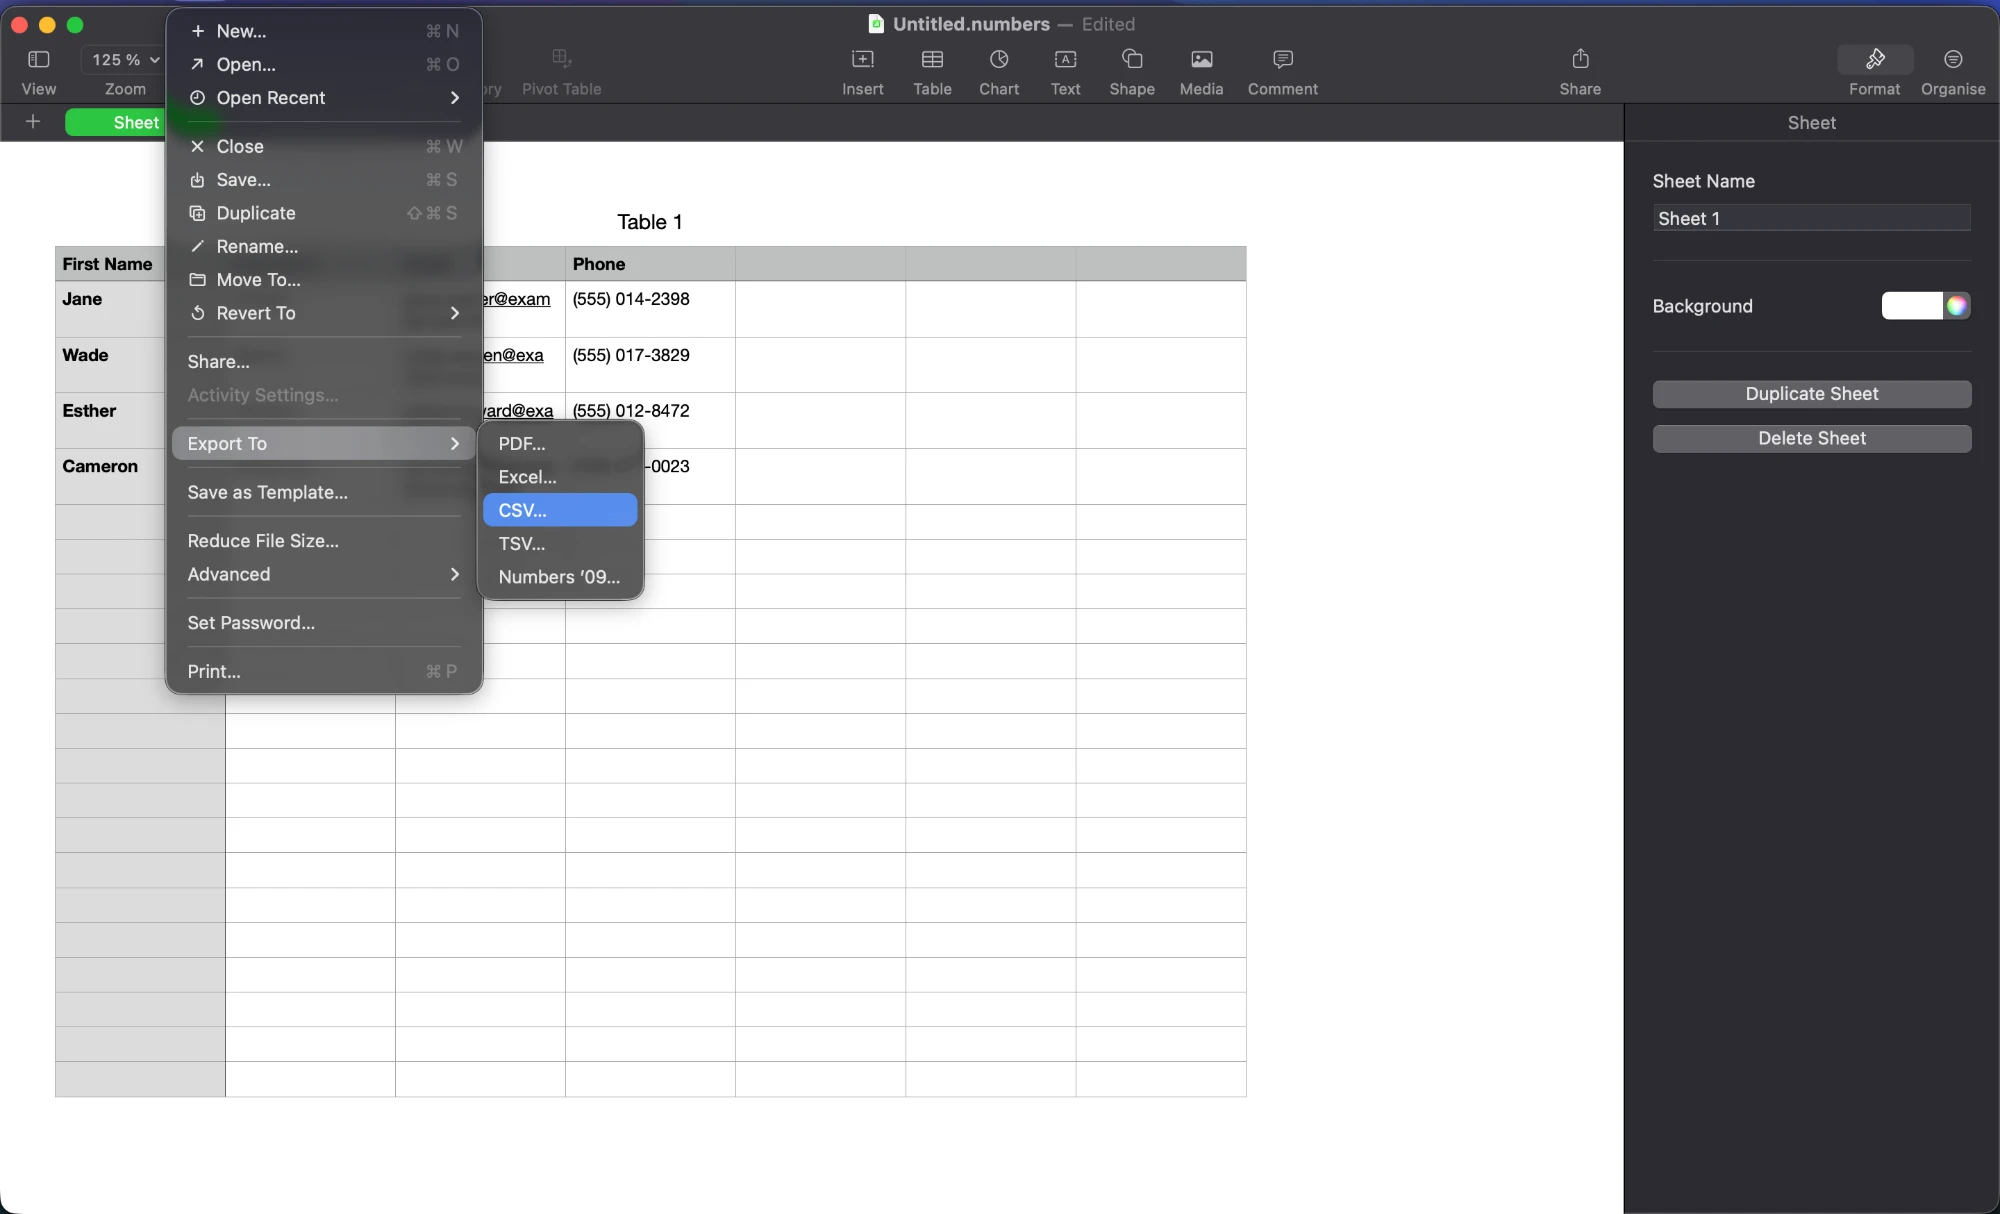Click the Table 1 title
The image size is (2000, 1214).
point(650,222)
